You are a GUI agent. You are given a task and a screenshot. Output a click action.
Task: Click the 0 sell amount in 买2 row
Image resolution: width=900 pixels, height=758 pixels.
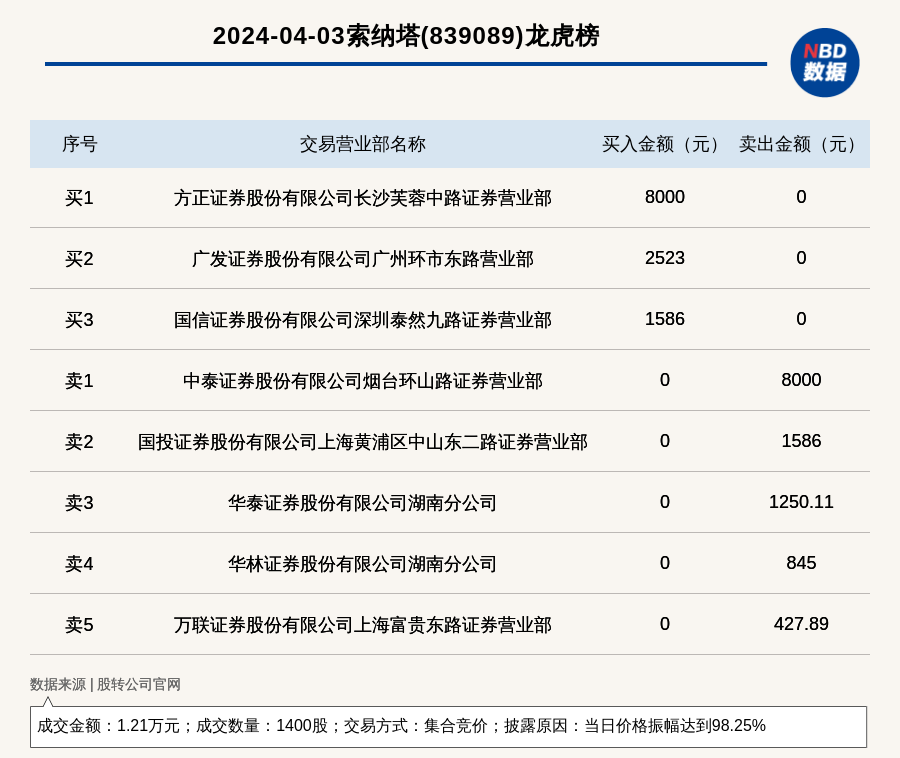(801, 258)
